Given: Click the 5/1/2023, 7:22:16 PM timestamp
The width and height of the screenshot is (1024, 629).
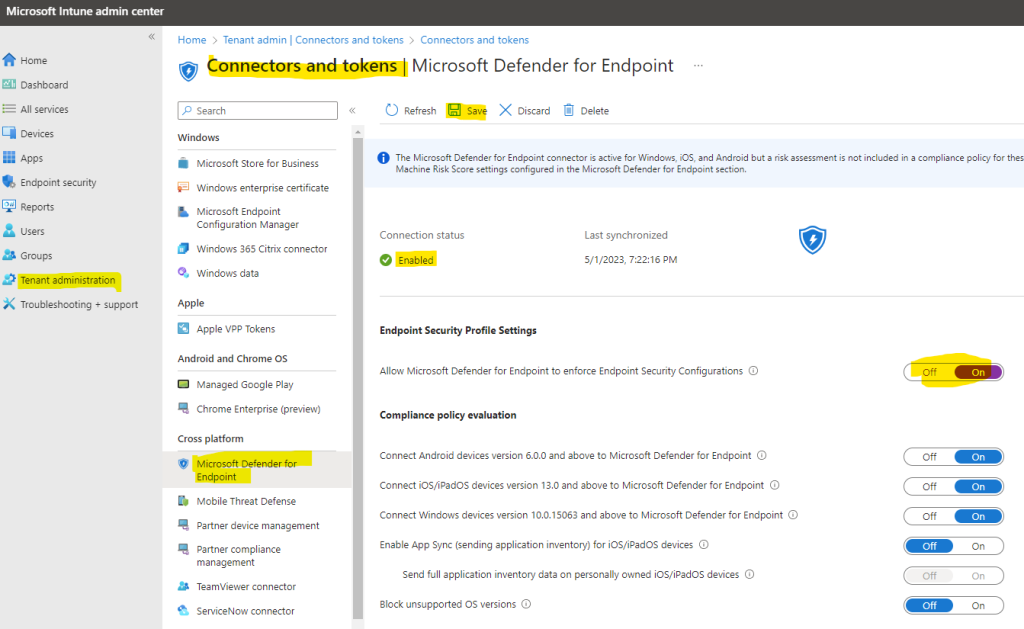Looking at the screenshot, I should 631,259.
